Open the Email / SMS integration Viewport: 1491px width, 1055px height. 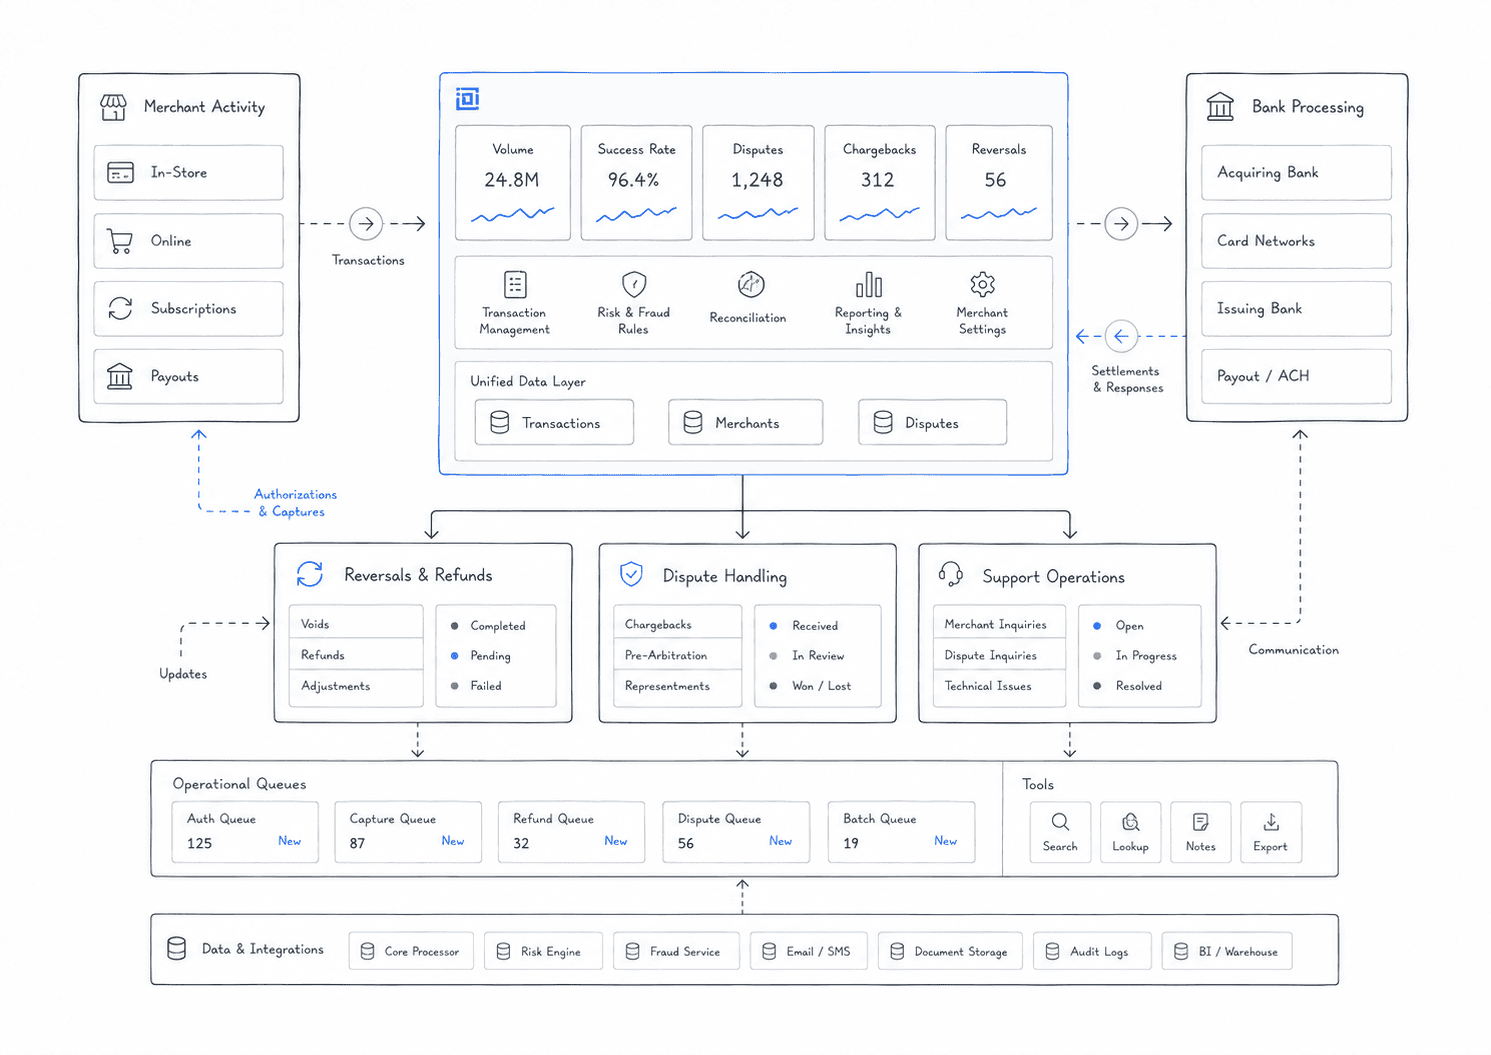(809, 951)
